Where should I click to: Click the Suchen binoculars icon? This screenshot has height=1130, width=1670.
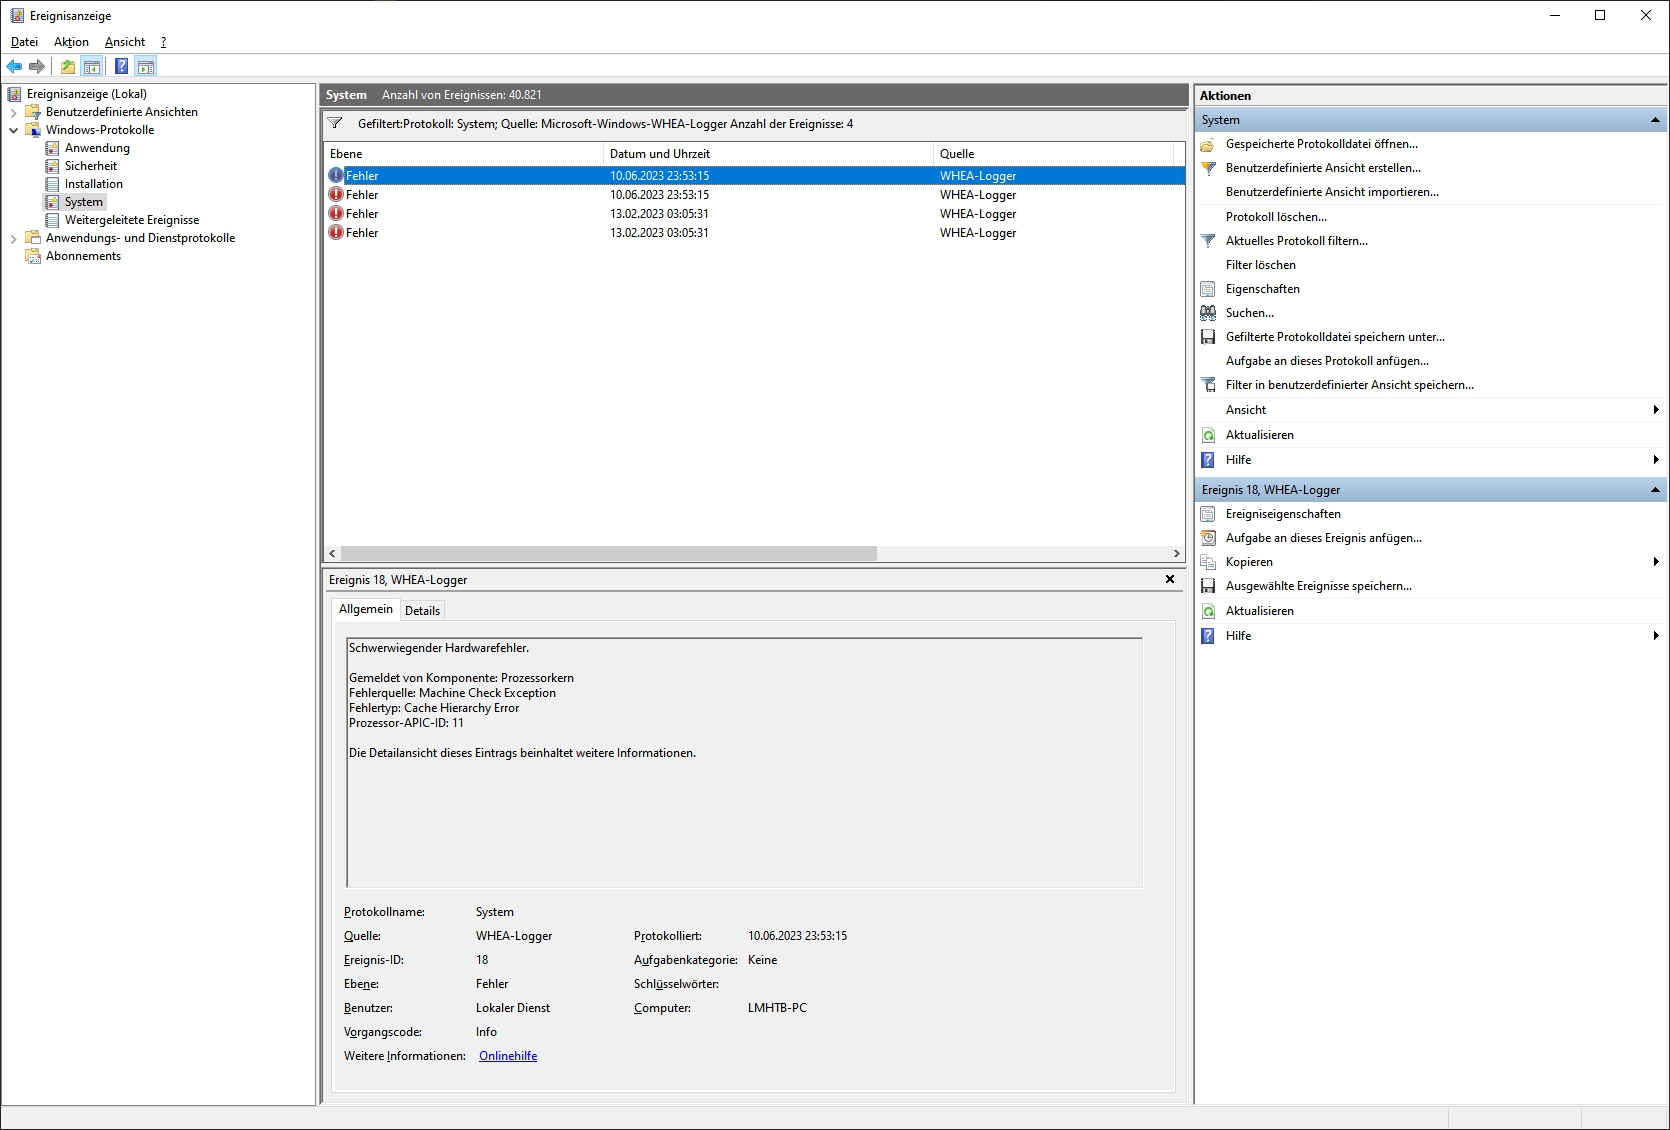1208,313
